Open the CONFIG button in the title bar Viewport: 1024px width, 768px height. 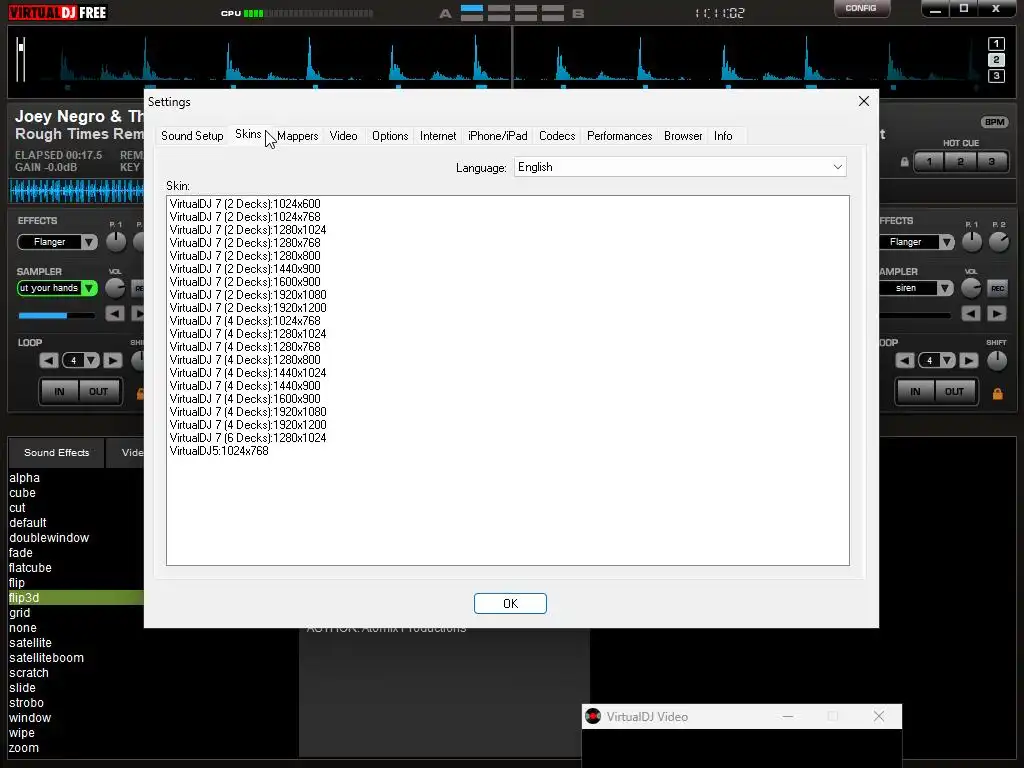click(x=861, y=8)
